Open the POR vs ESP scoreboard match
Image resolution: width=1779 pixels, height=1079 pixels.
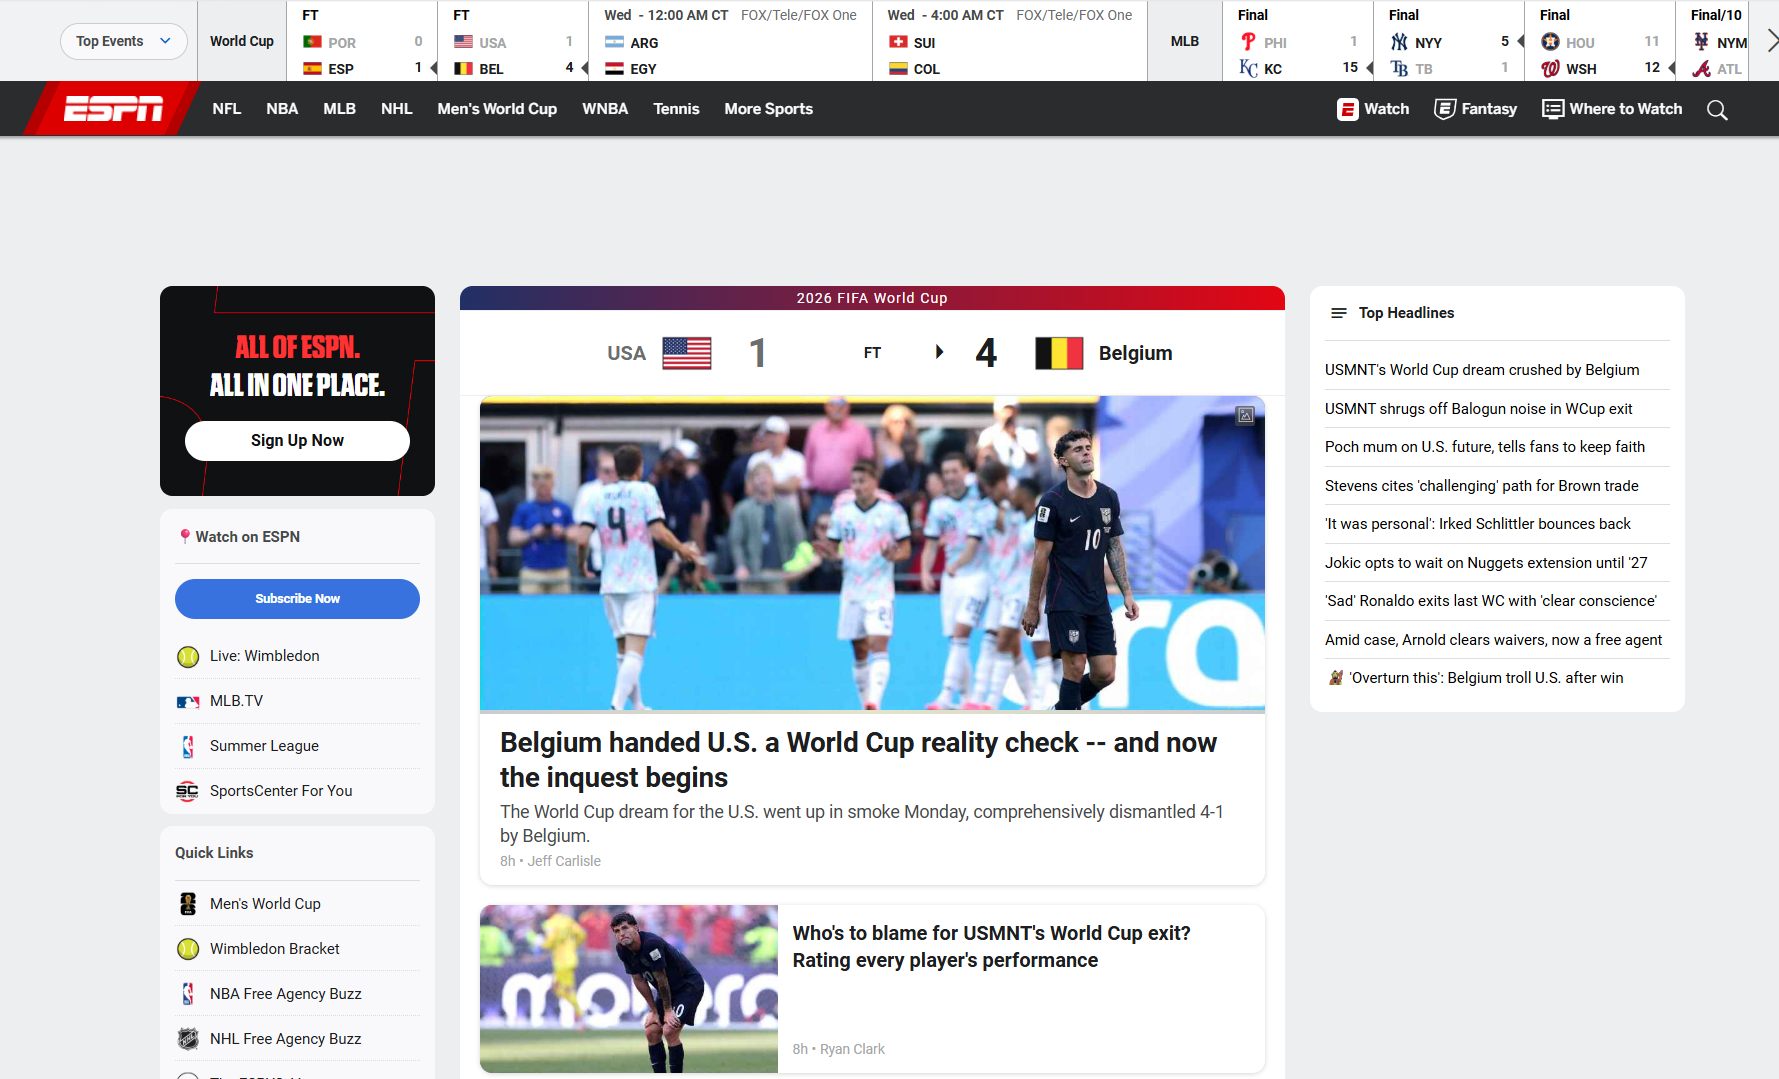point(362,41)
